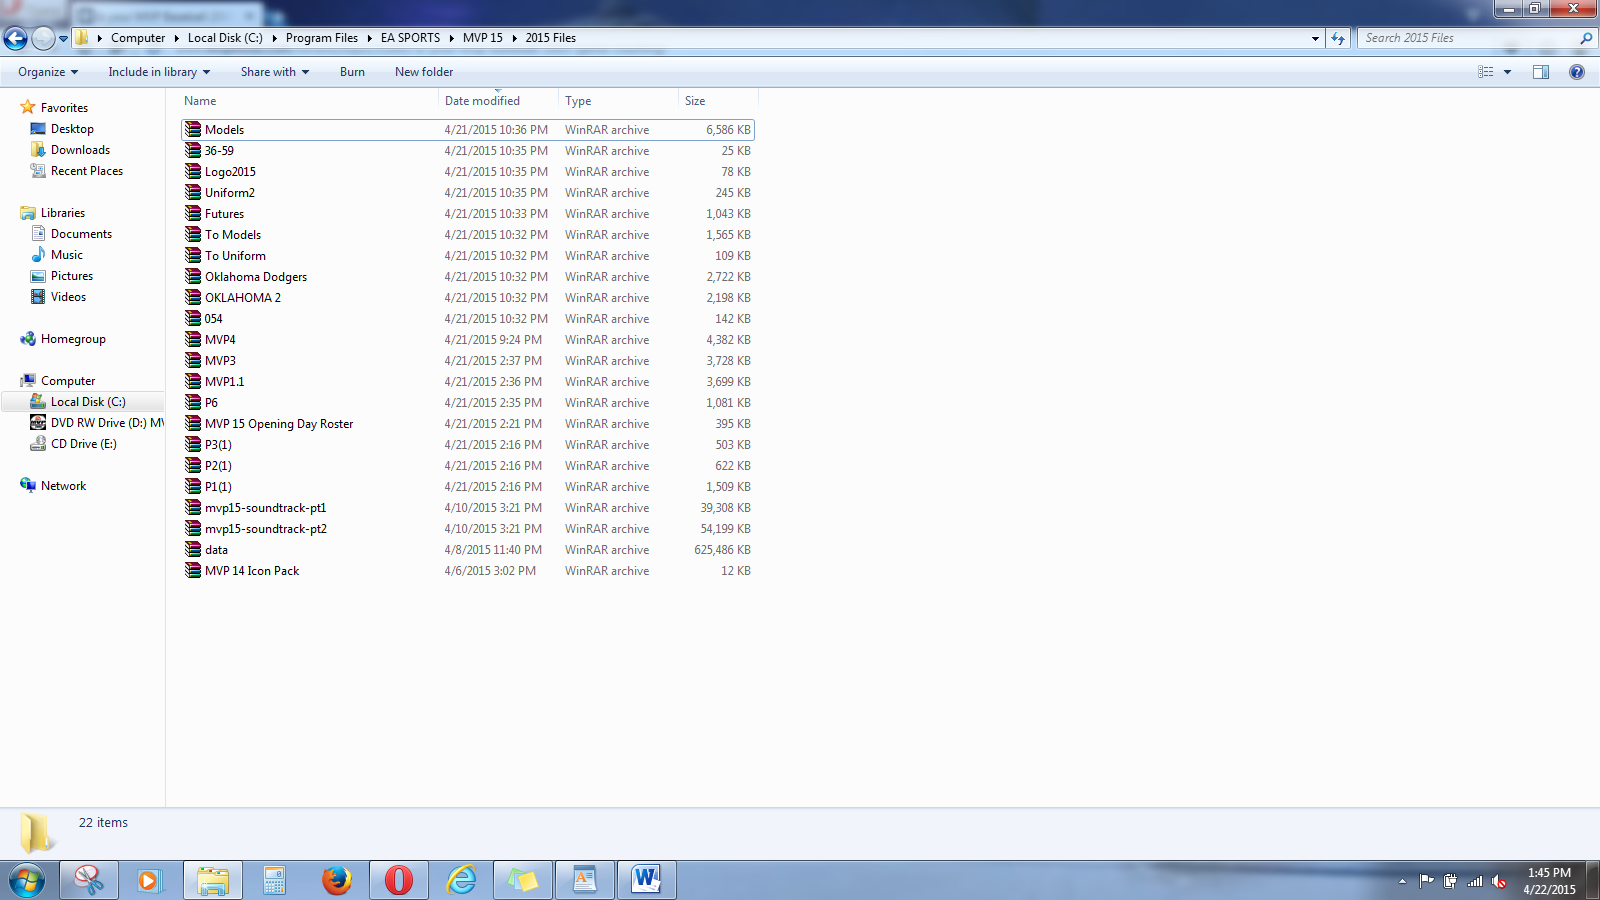Expand the address bar history dropdown

tap(1315, 38)
